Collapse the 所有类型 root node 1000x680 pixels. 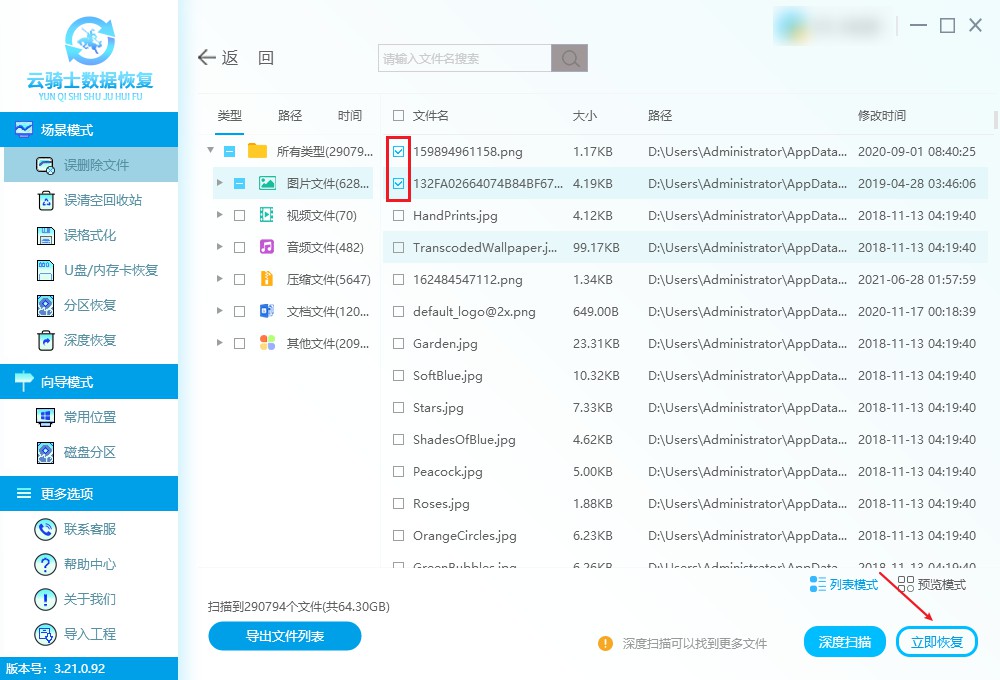click(x=210, y=151)
